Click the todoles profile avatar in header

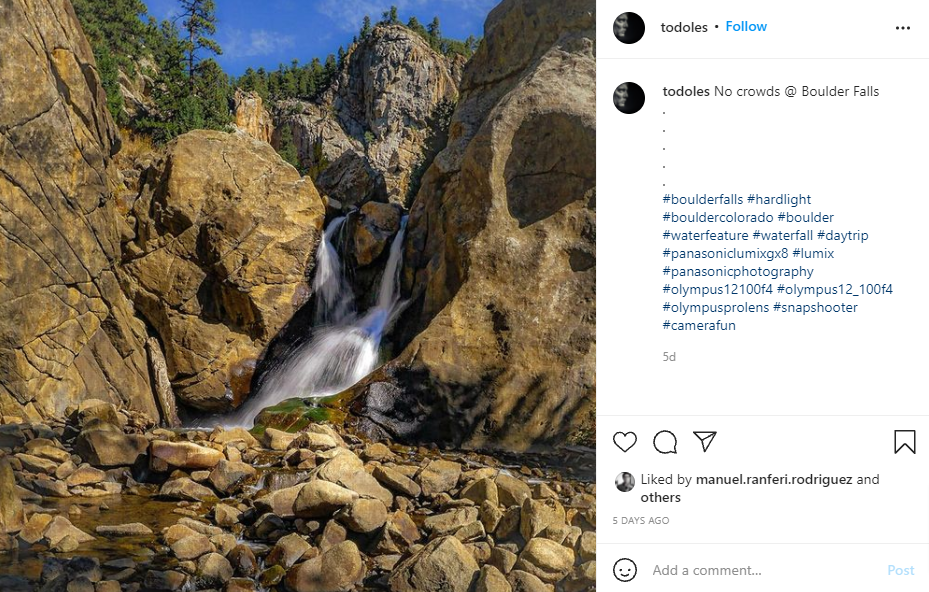[x=629, y=28]
